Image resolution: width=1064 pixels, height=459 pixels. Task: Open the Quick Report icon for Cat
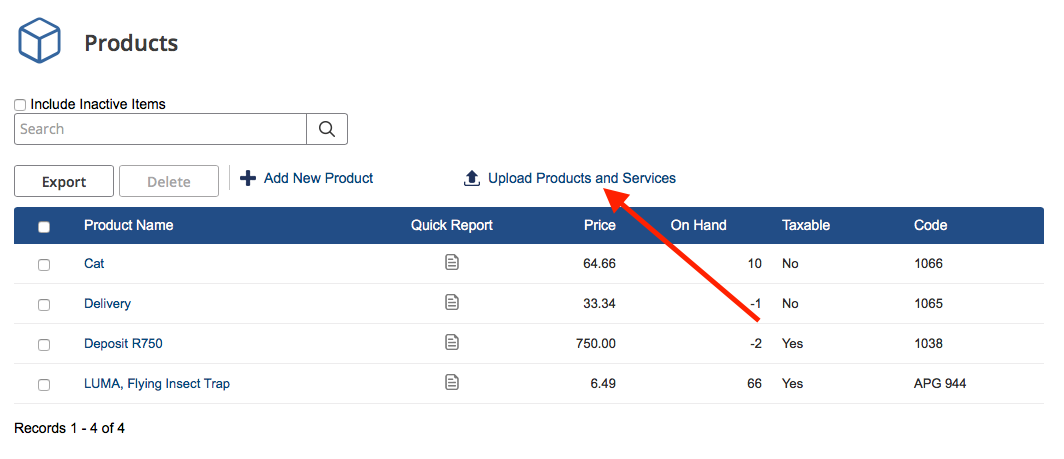452,263
